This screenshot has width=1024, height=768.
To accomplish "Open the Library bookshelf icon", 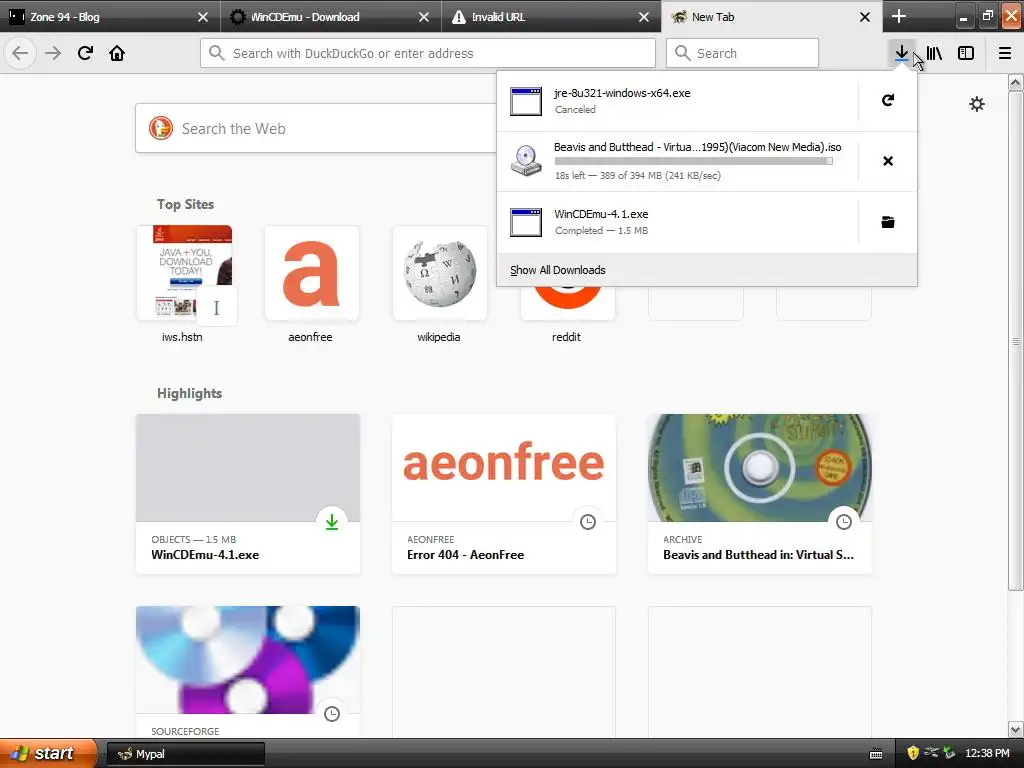I will [x=934, y=53].
